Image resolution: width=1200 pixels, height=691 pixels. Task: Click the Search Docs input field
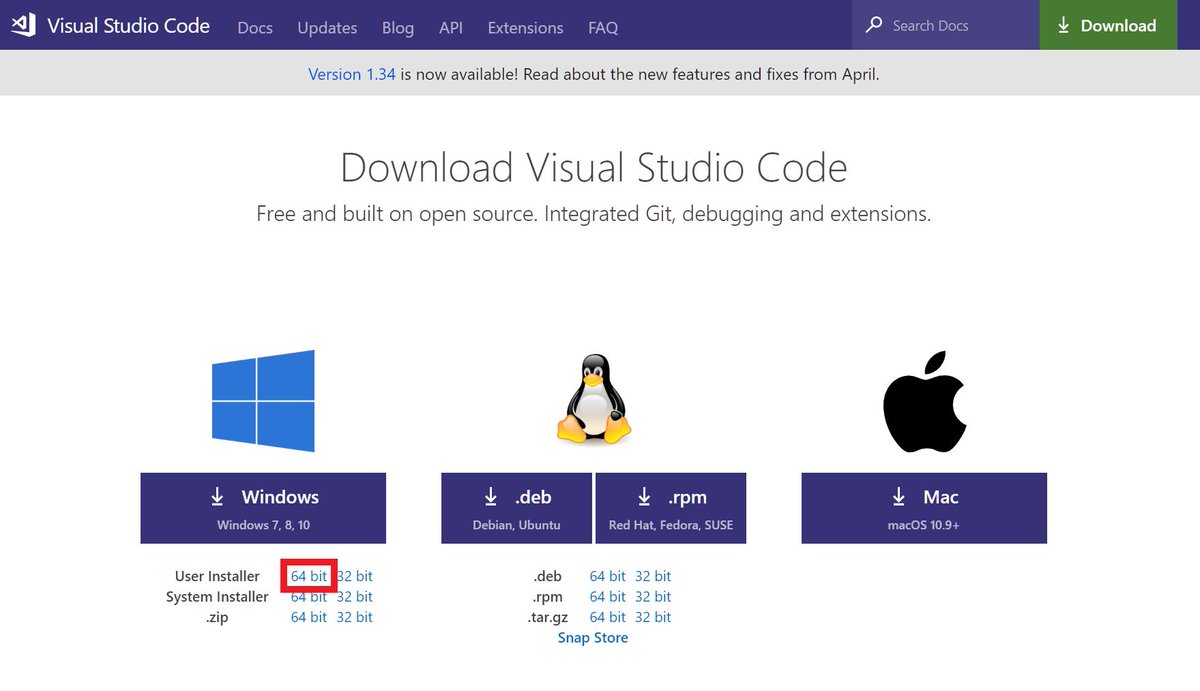(946, 25)
